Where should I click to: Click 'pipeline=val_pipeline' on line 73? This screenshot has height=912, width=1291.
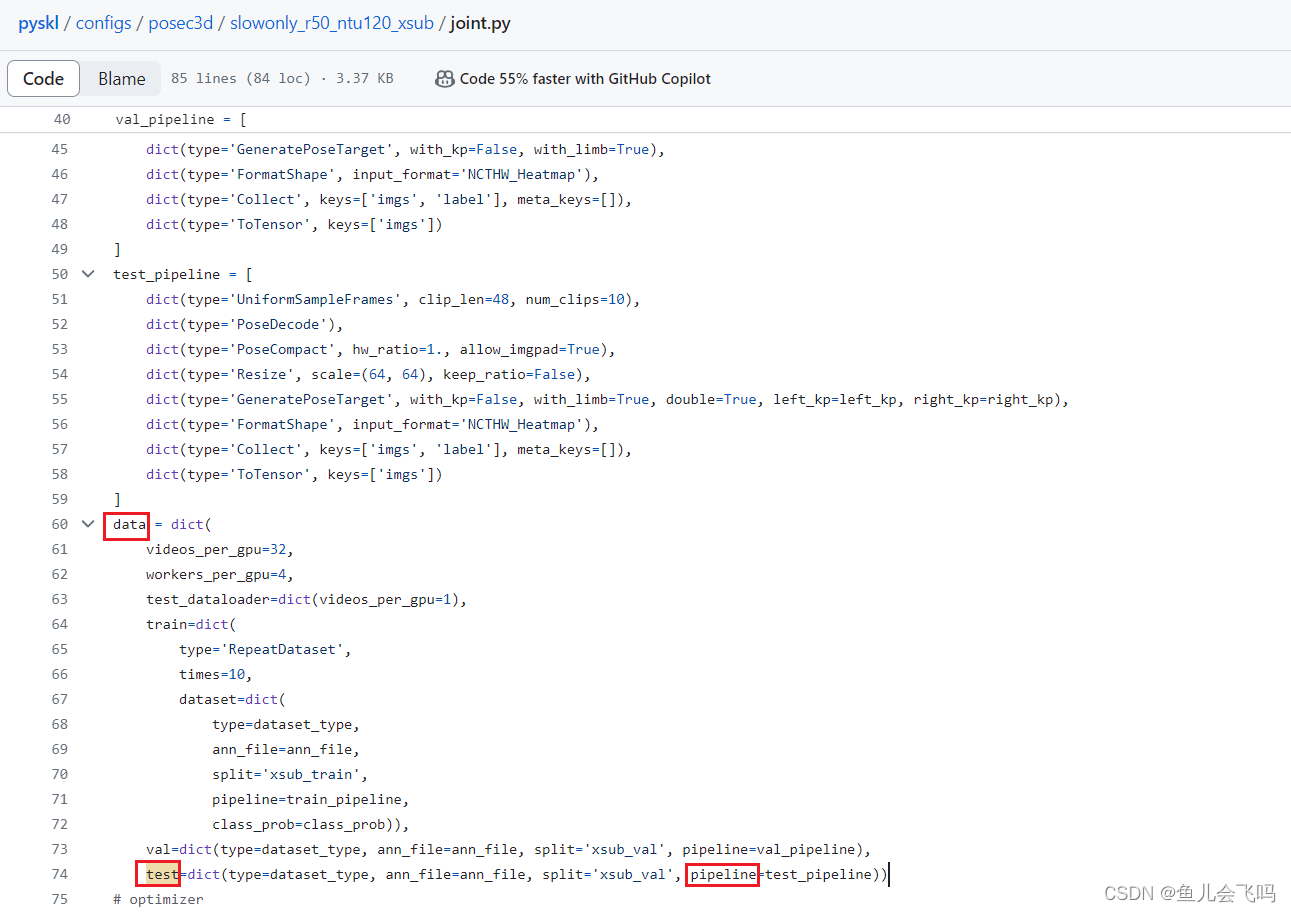pos(769,849)
